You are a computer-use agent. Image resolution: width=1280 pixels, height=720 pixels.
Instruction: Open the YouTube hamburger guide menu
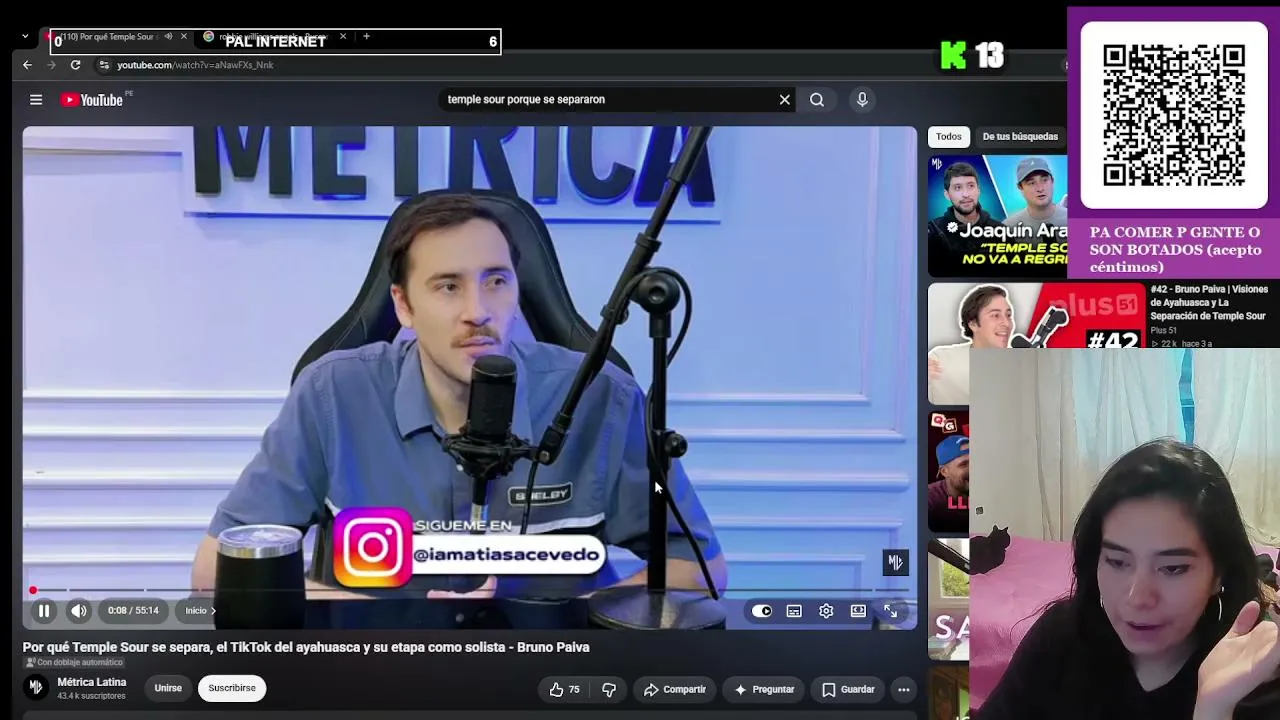pos(36,99)
